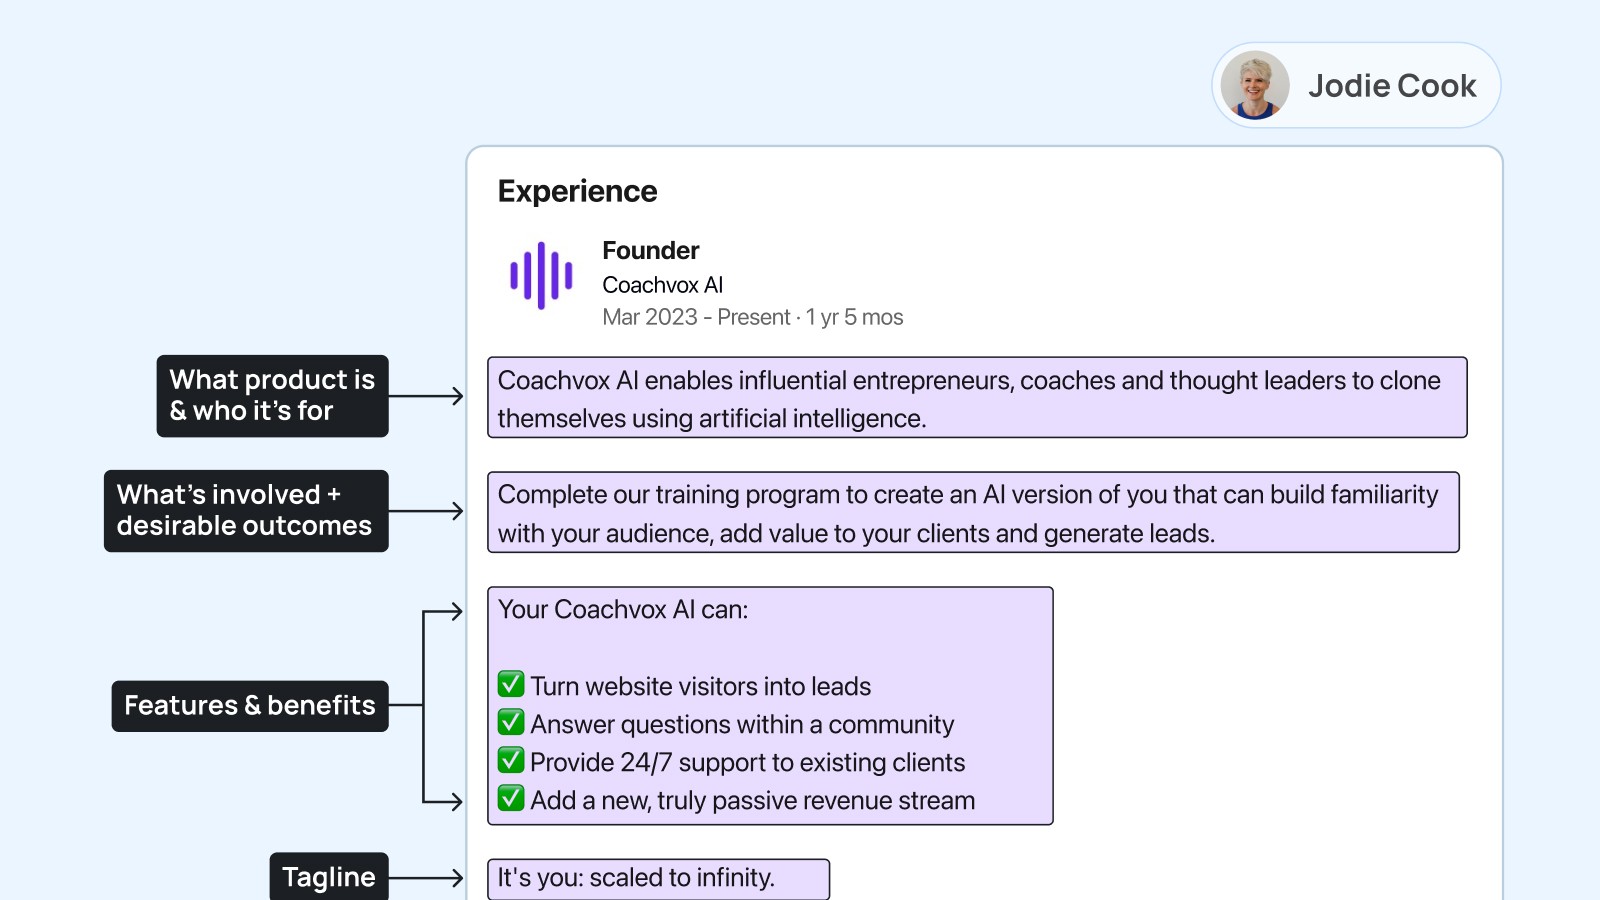Image resolution: width=1600 pixels, height=900 pixels.
Task: Click the 'Features & benefits' label
Action: tap(250, 706)
